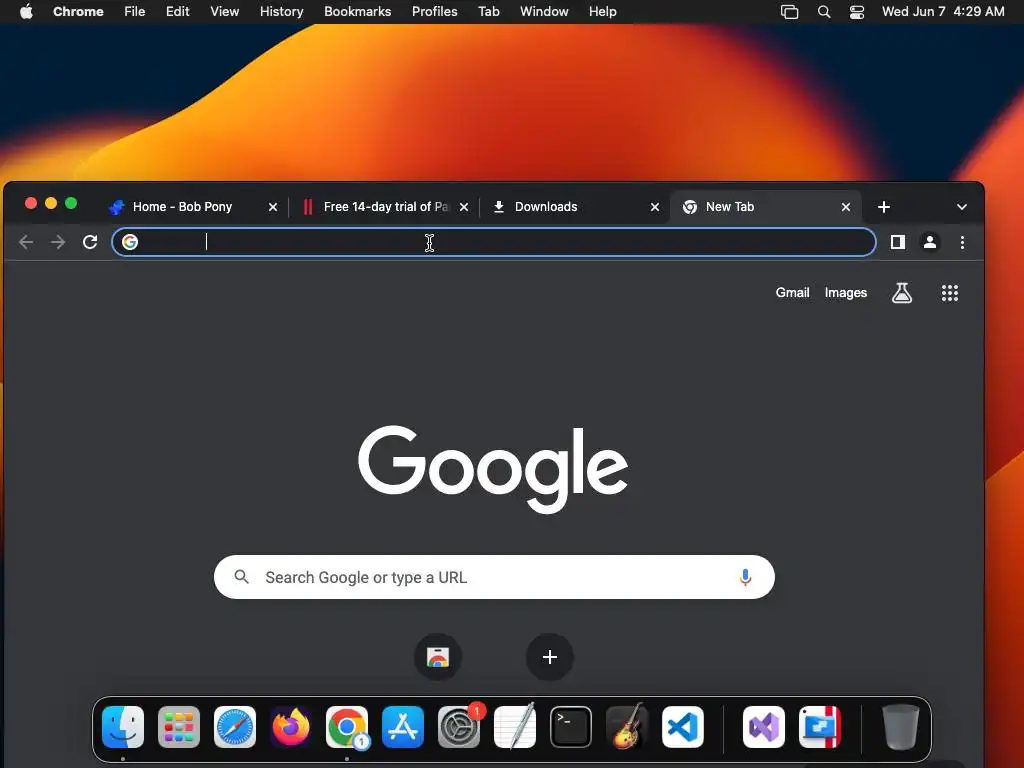
Task: Open the Chrome application menu
Action: coord(78,11)
